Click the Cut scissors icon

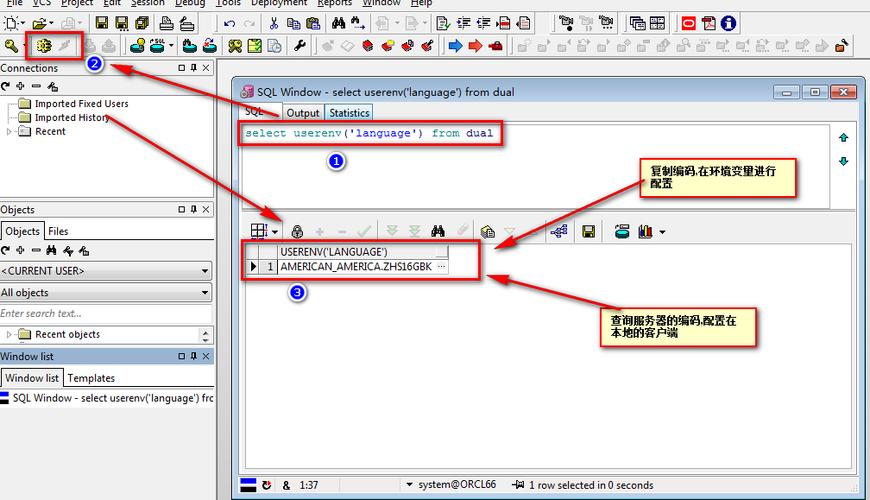pos(274,23)
